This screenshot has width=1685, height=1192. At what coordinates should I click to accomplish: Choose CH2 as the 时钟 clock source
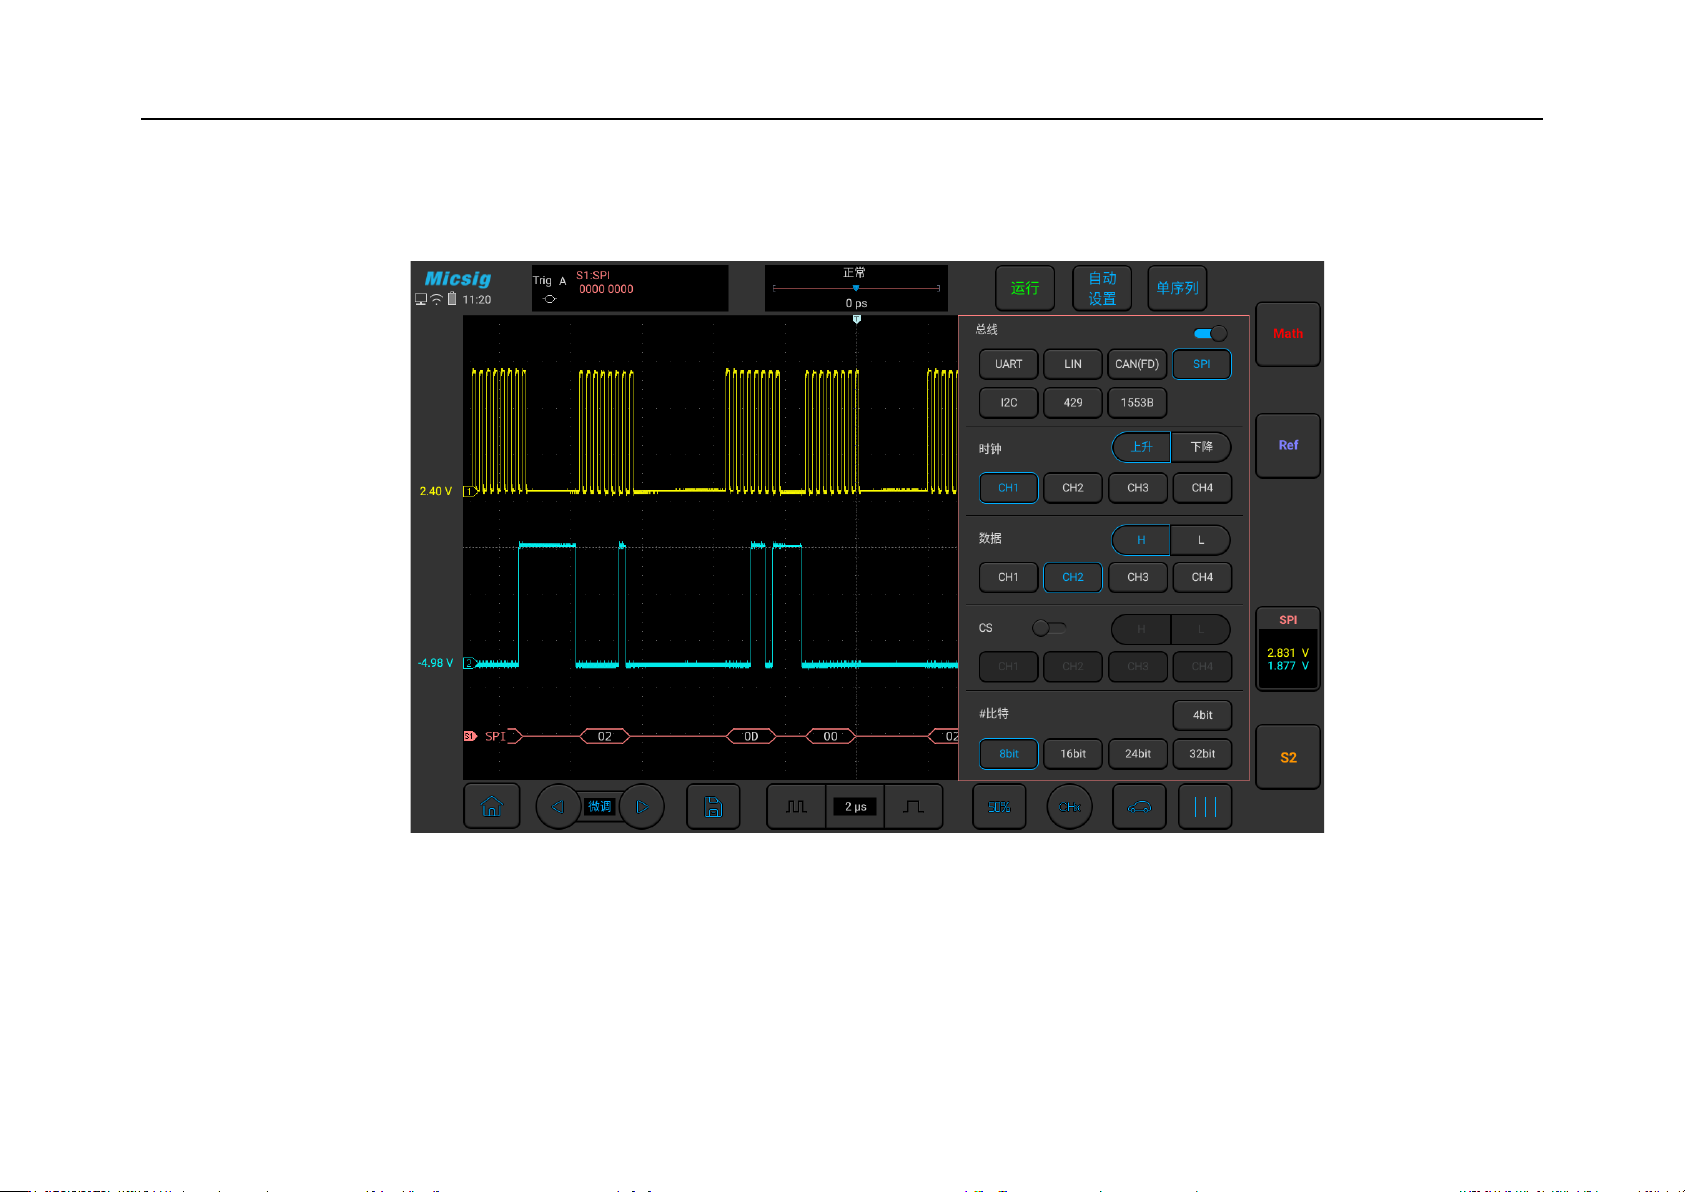click(1073, 488)
